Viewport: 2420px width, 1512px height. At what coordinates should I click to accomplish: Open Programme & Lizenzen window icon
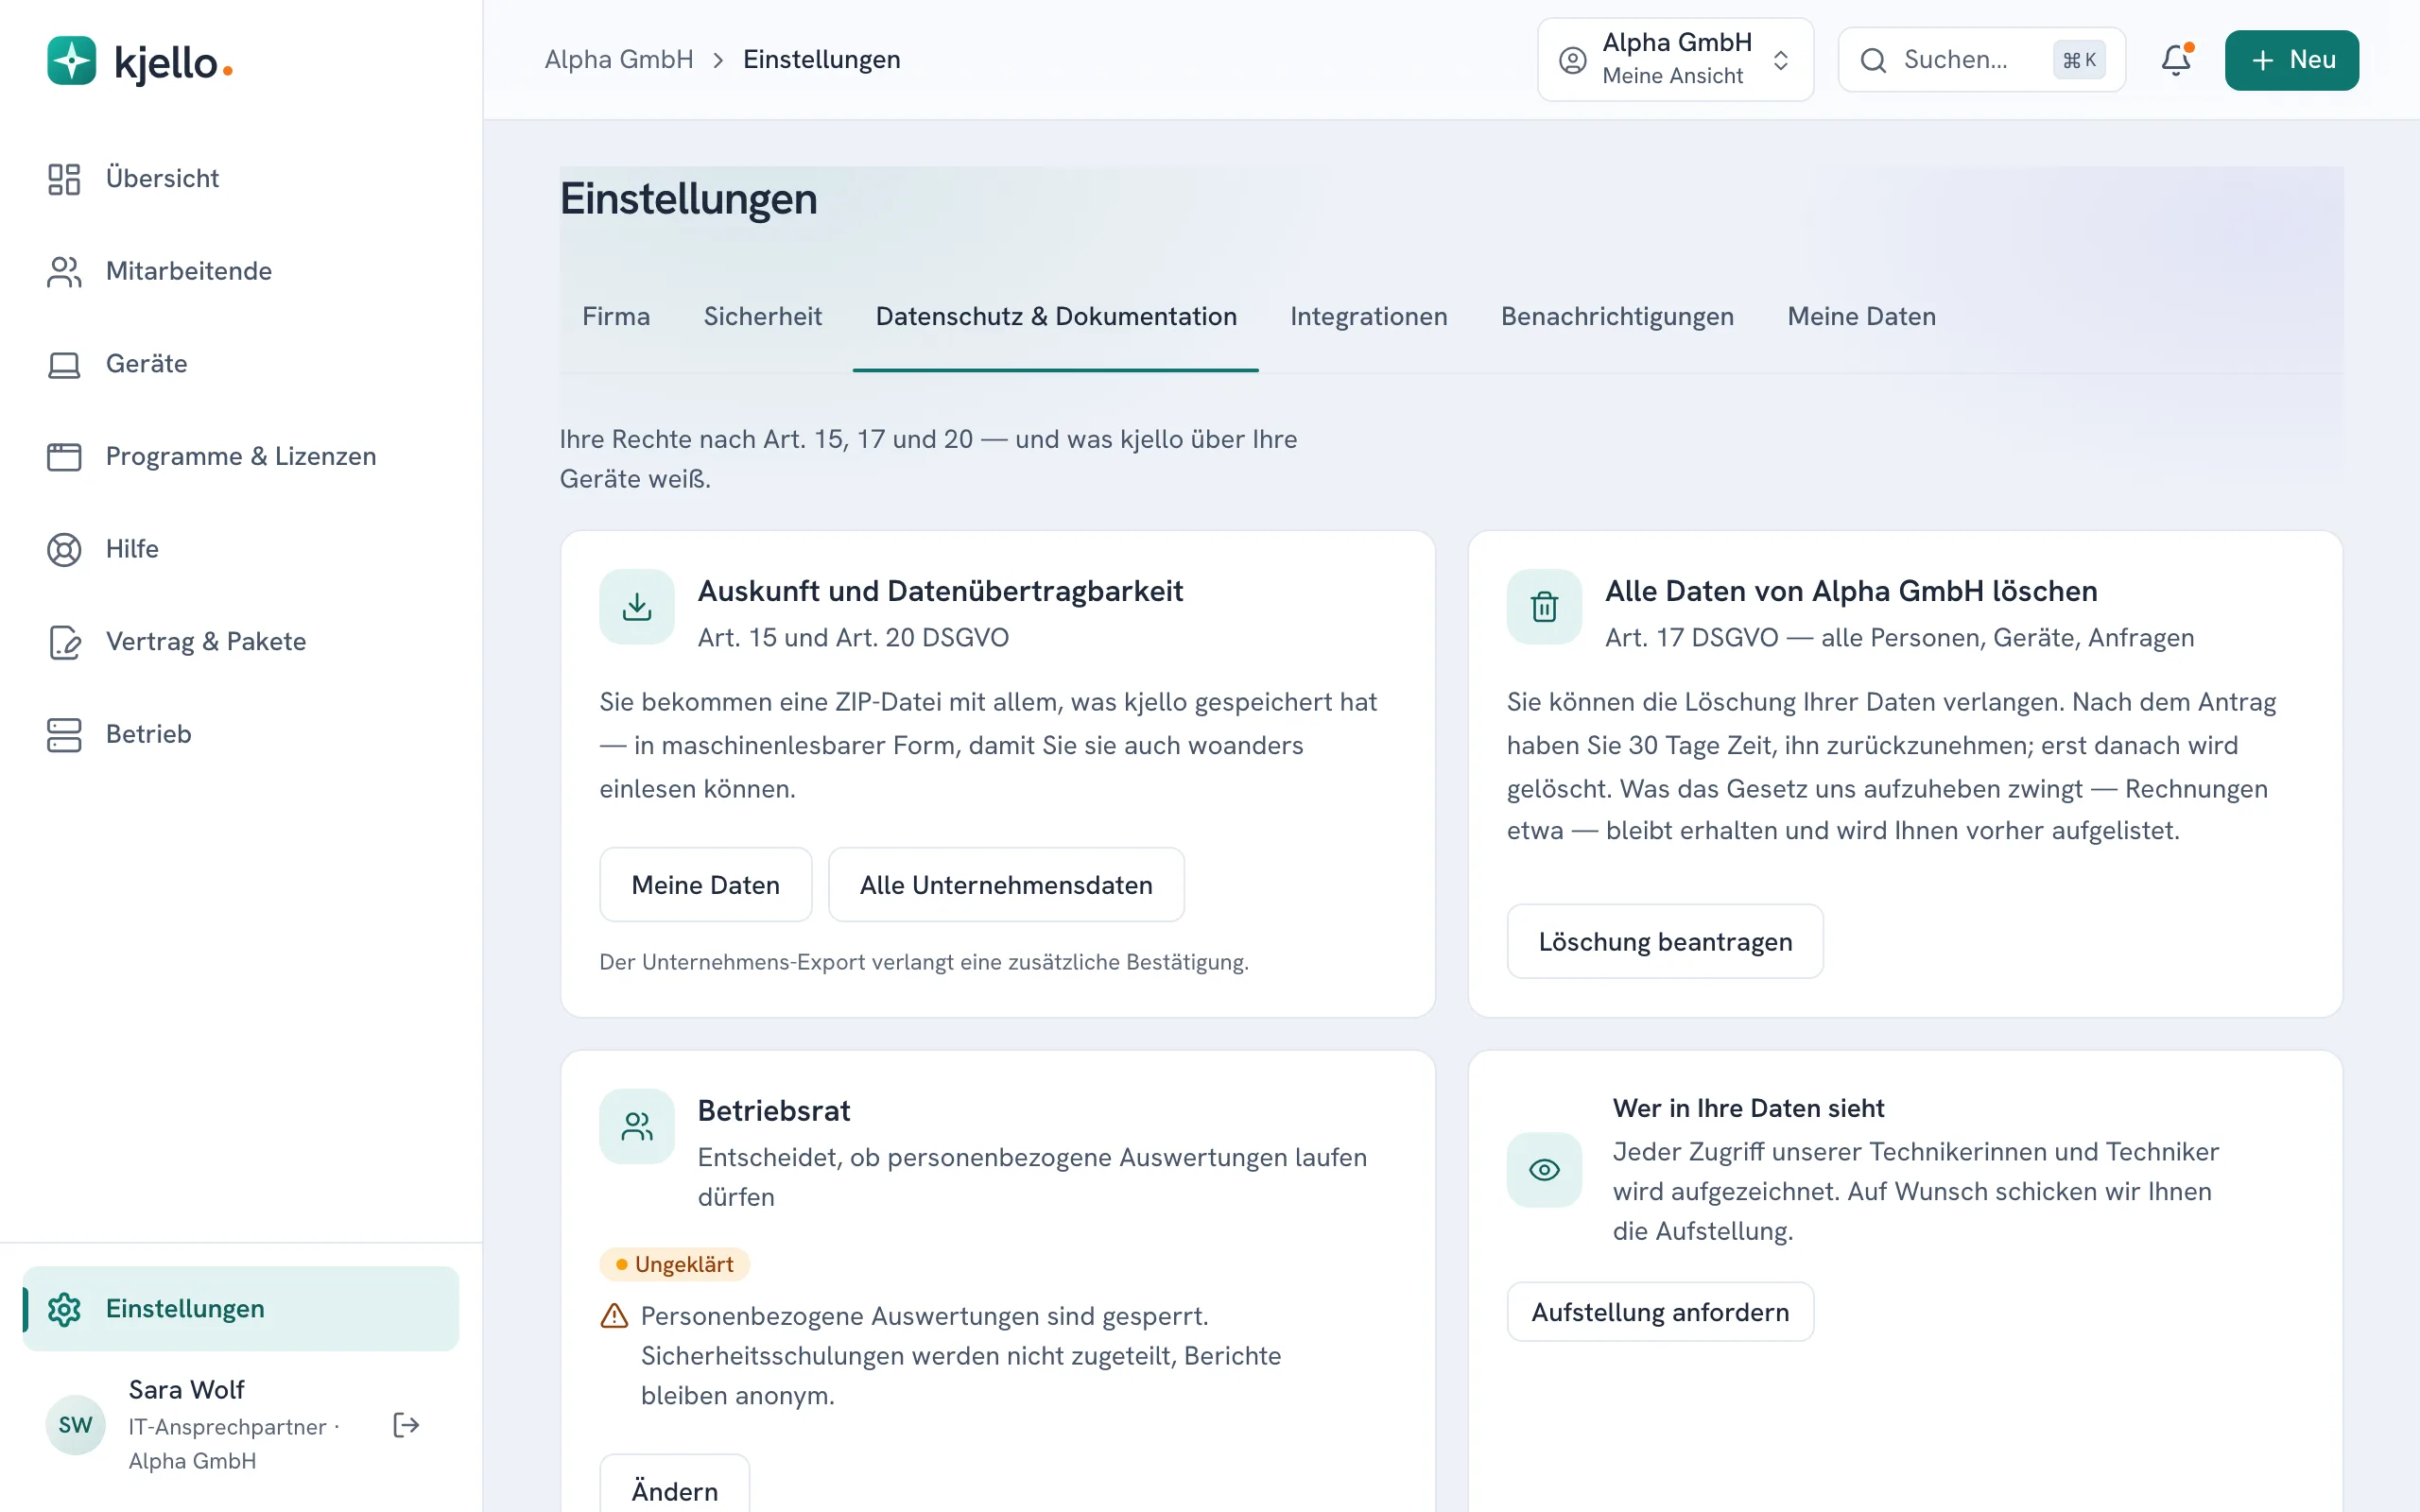click(x=64, y=457)
